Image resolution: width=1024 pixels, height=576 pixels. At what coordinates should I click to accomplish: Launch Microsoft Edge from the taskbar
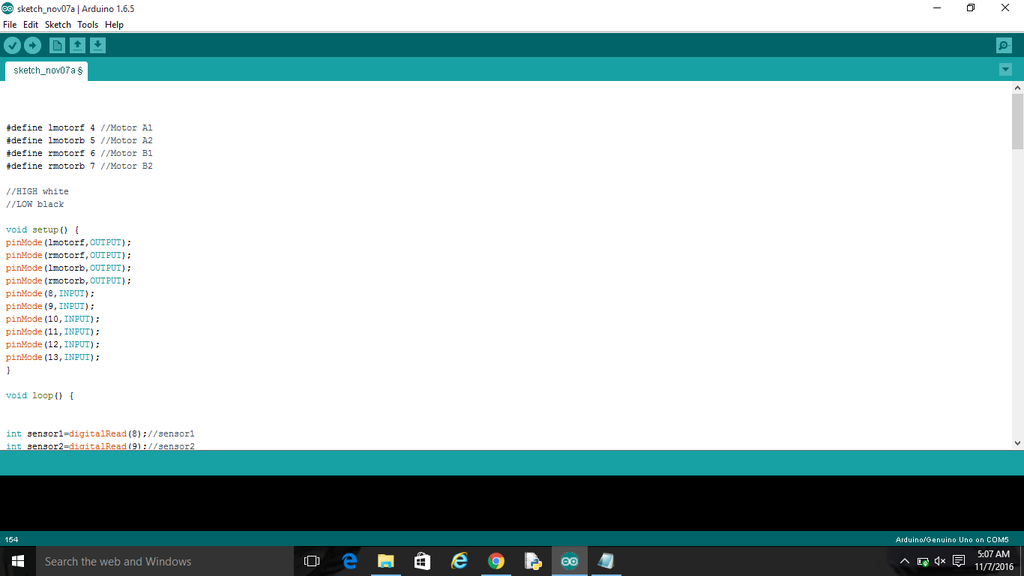(x=349, y=561)
